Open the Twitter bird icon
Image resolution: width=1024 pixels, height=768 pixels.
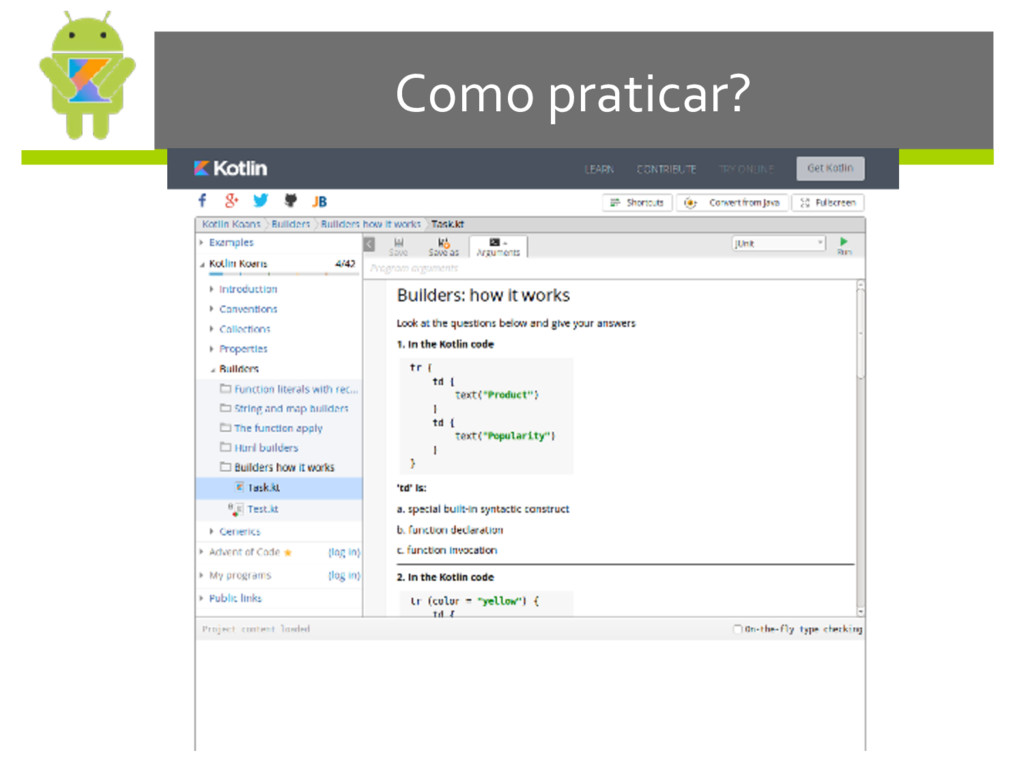pyautogui.click(x=261, y=200)
